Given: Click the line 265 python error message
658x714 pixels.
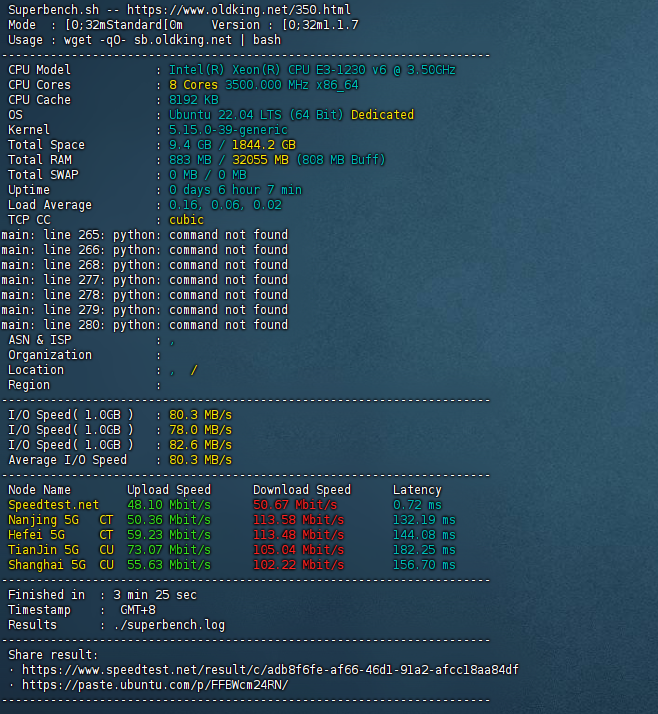Looking at the screenshot, I should [144, 235].
